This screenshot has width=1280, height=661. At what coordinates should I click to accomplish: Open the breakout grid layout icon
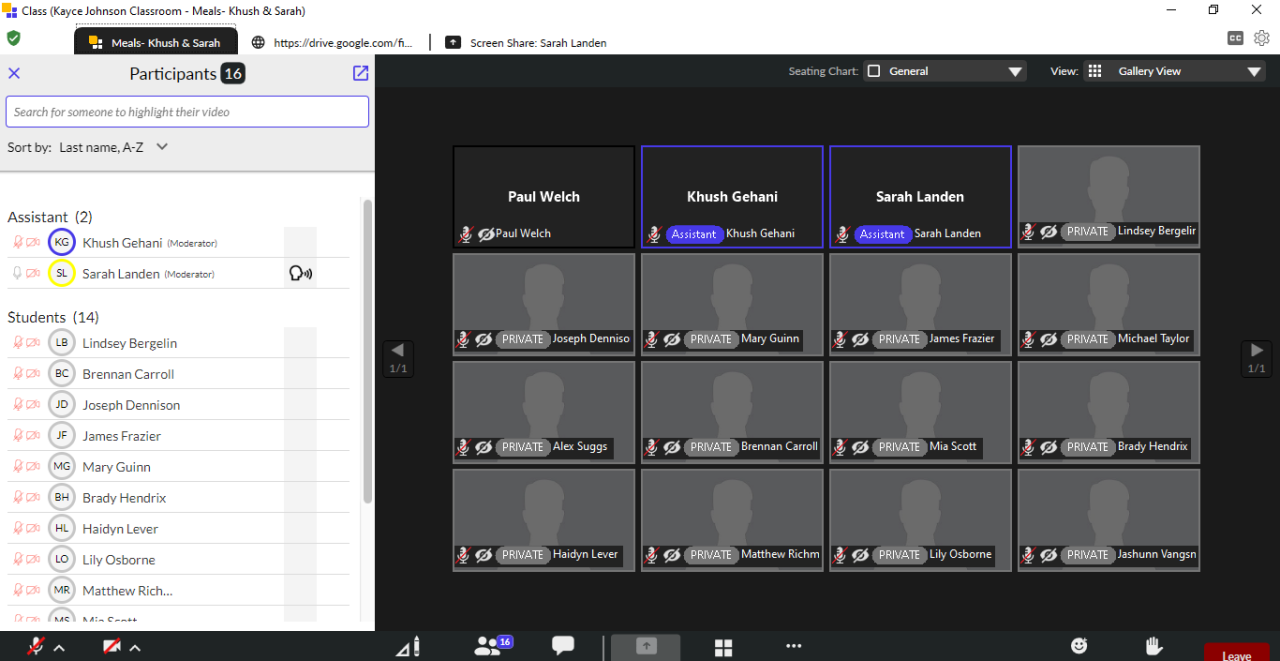tap(723, 647)
